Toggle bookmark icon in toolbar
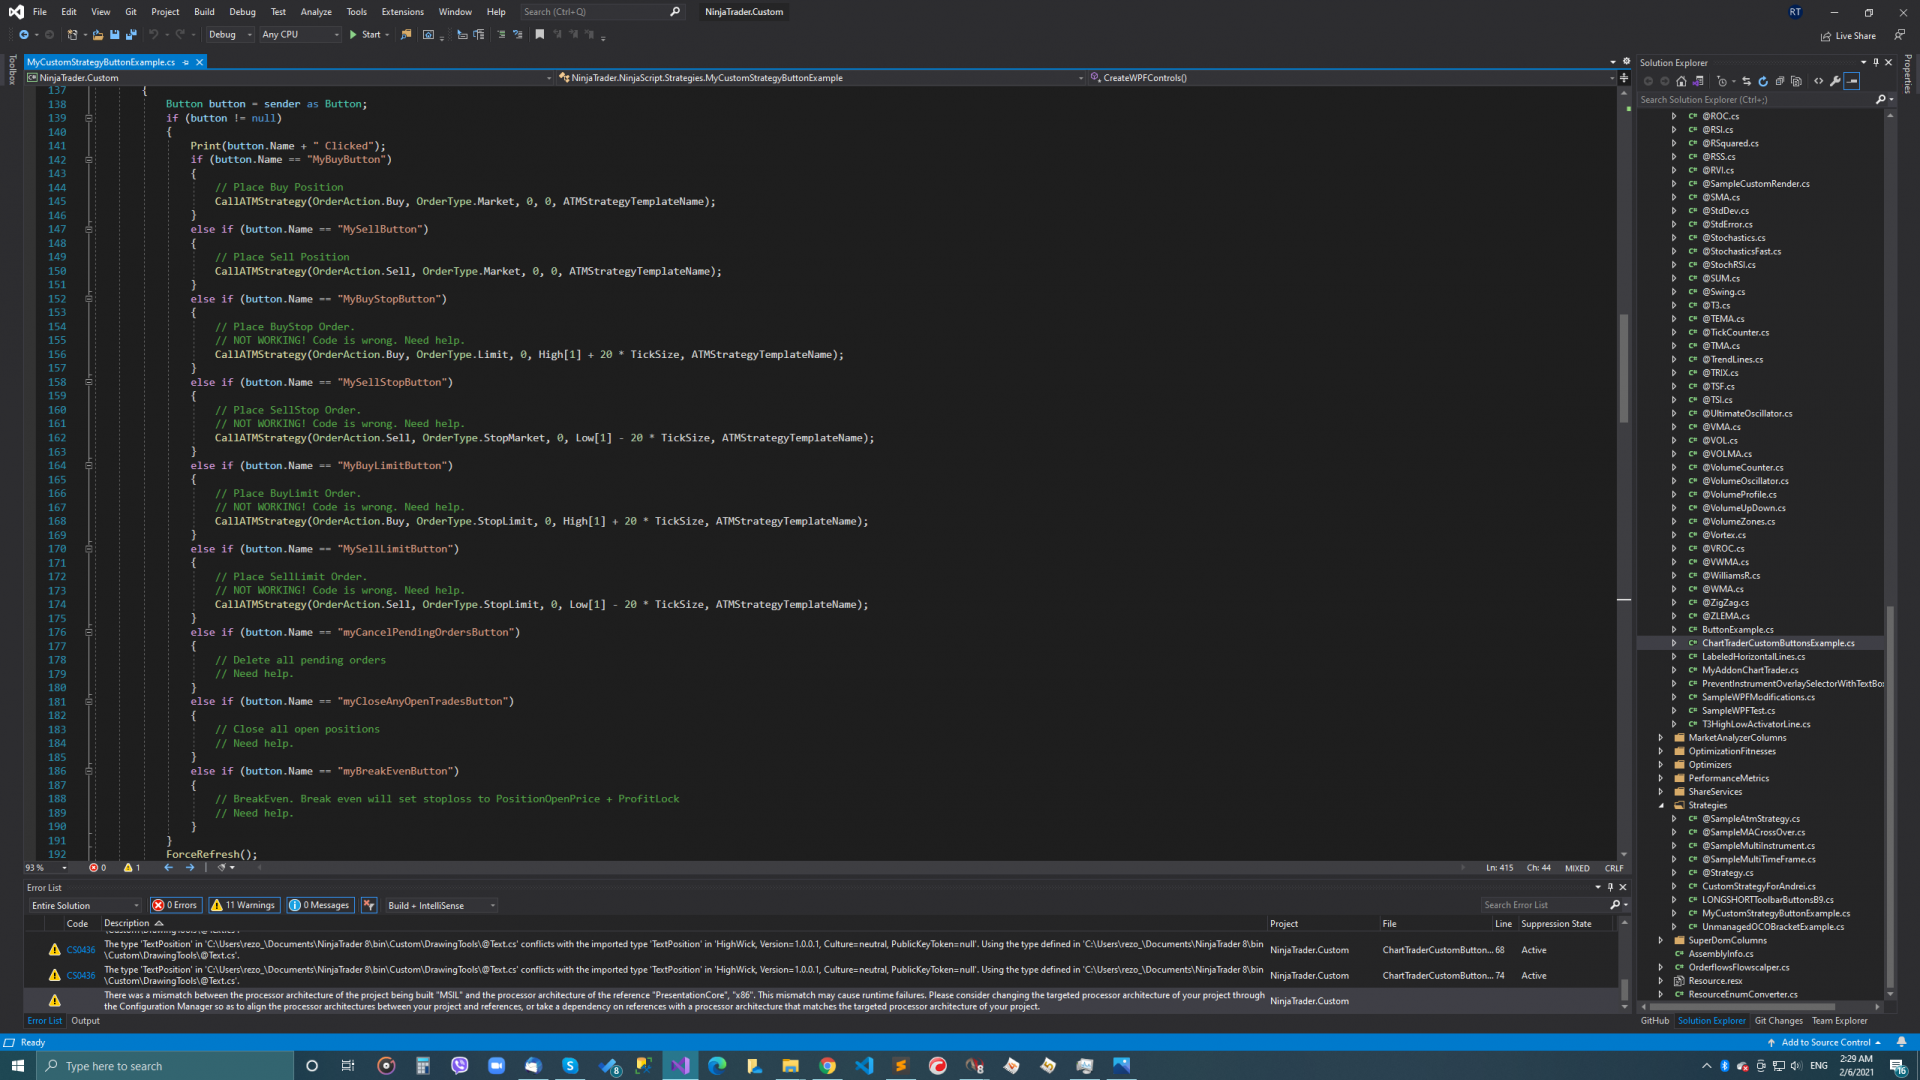 coord(540,35)
